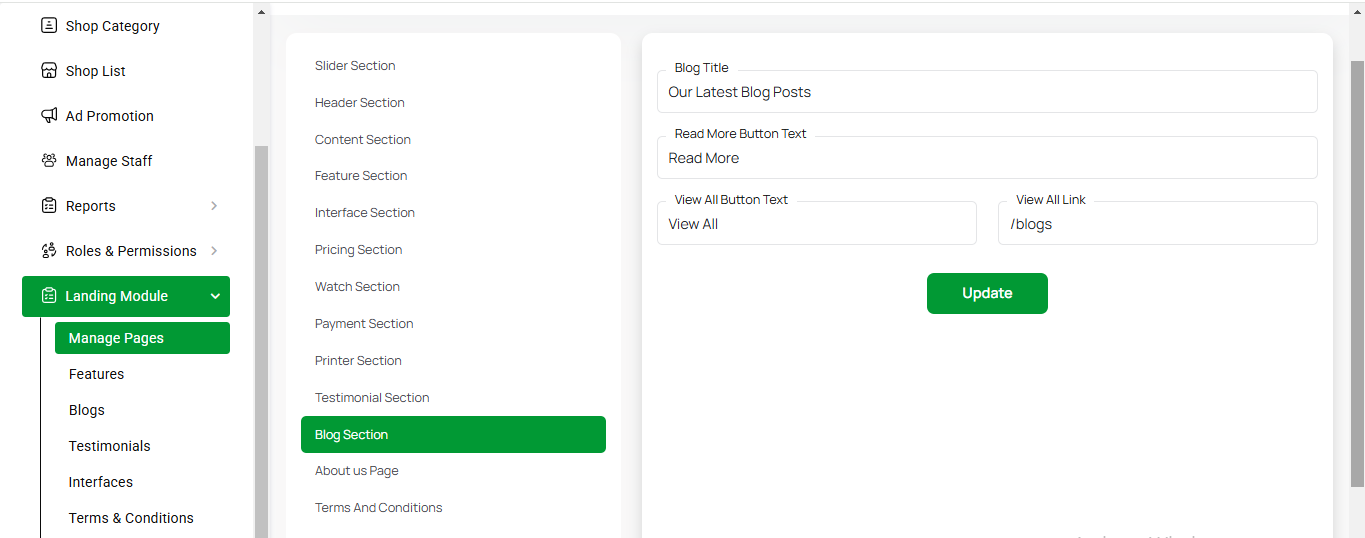Click into the Blog Title field
Screen dimensions: 1365x538
coord(986,92)
